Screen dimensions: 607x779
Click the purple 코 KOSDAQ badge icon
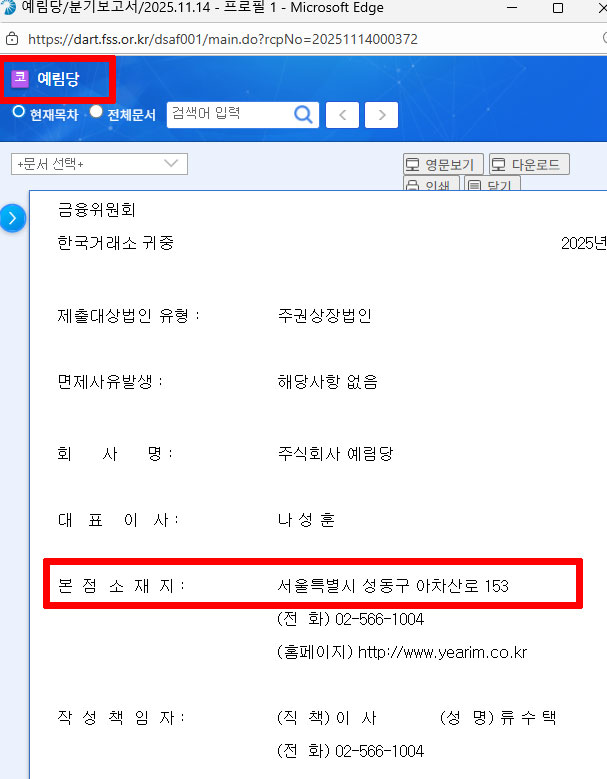coord(20,78)
